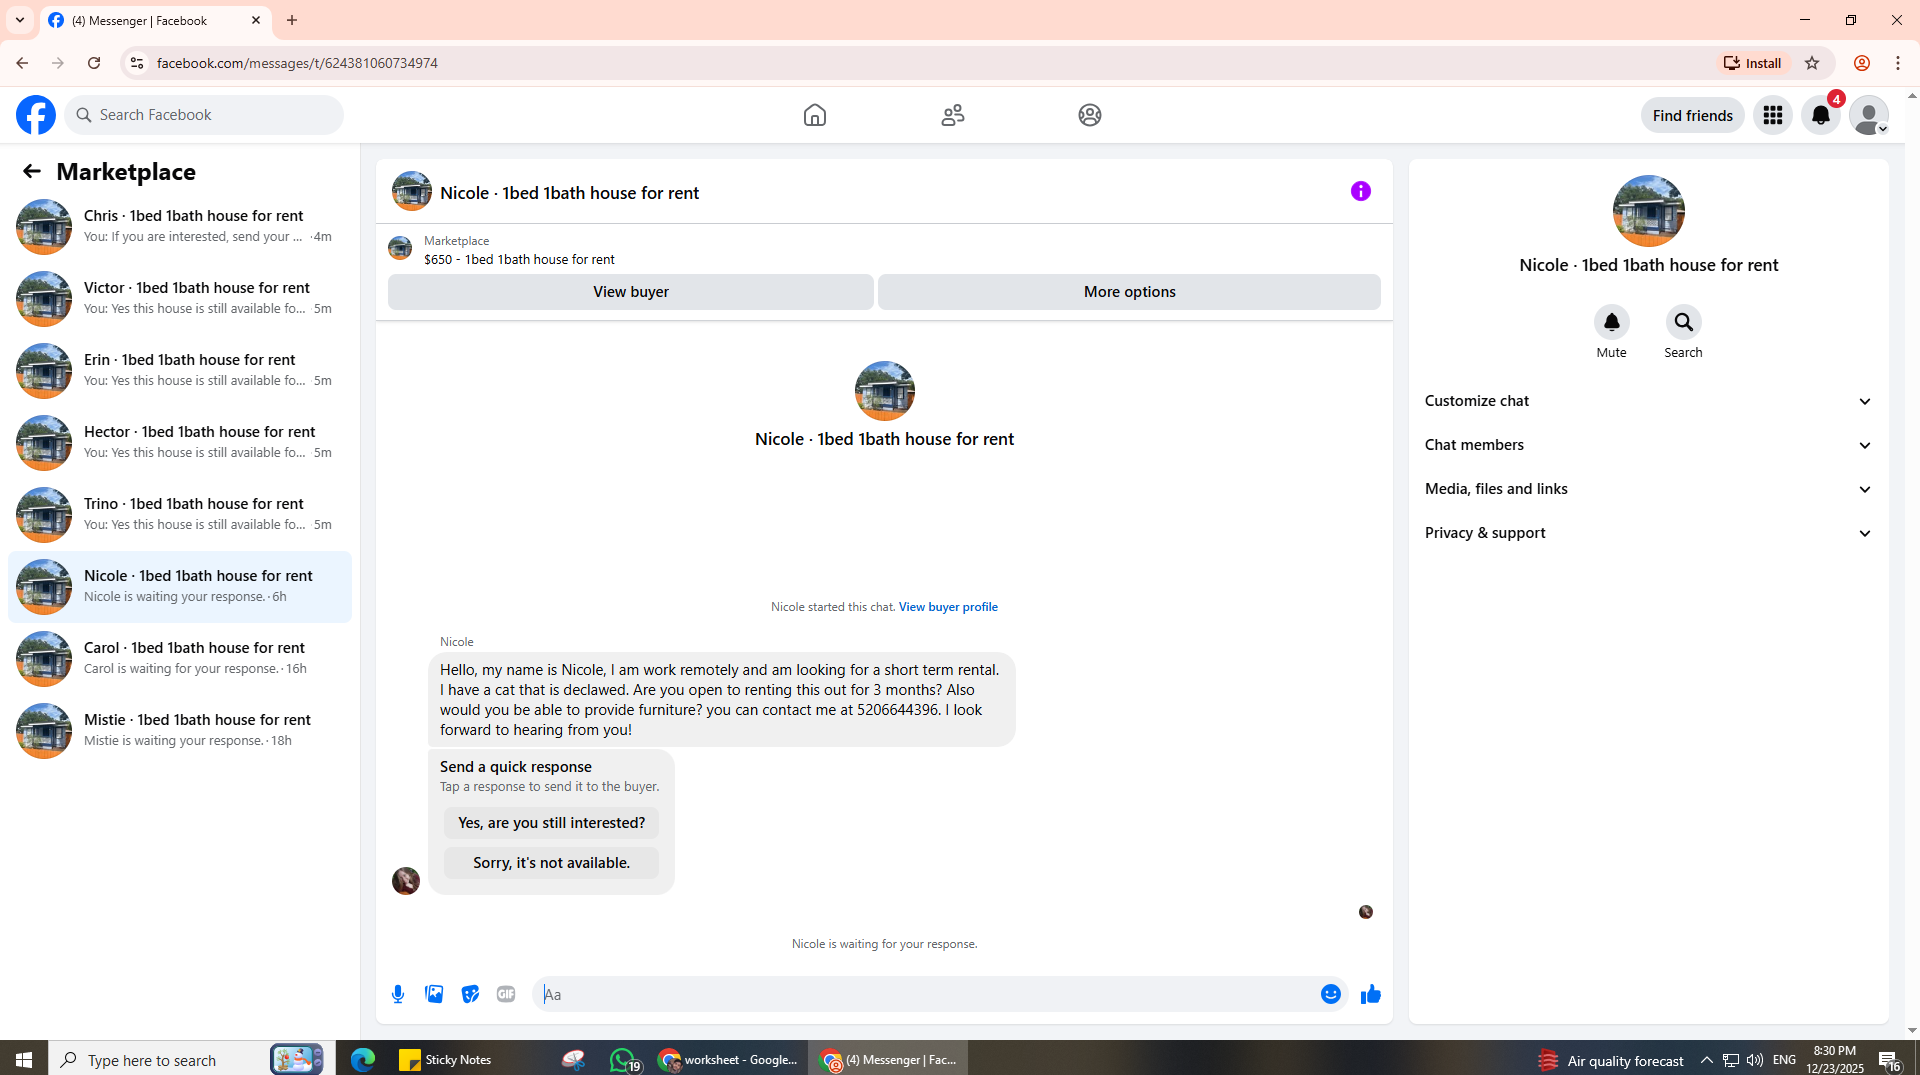
Task: Close the Messenger browser tab
Action: tap(256, 20)
